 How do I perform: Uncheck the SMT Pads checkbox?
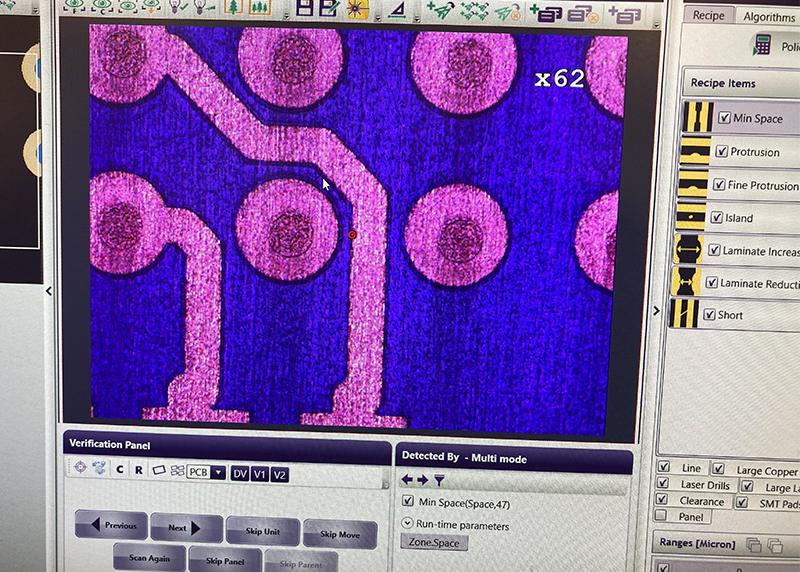(742, 503)
